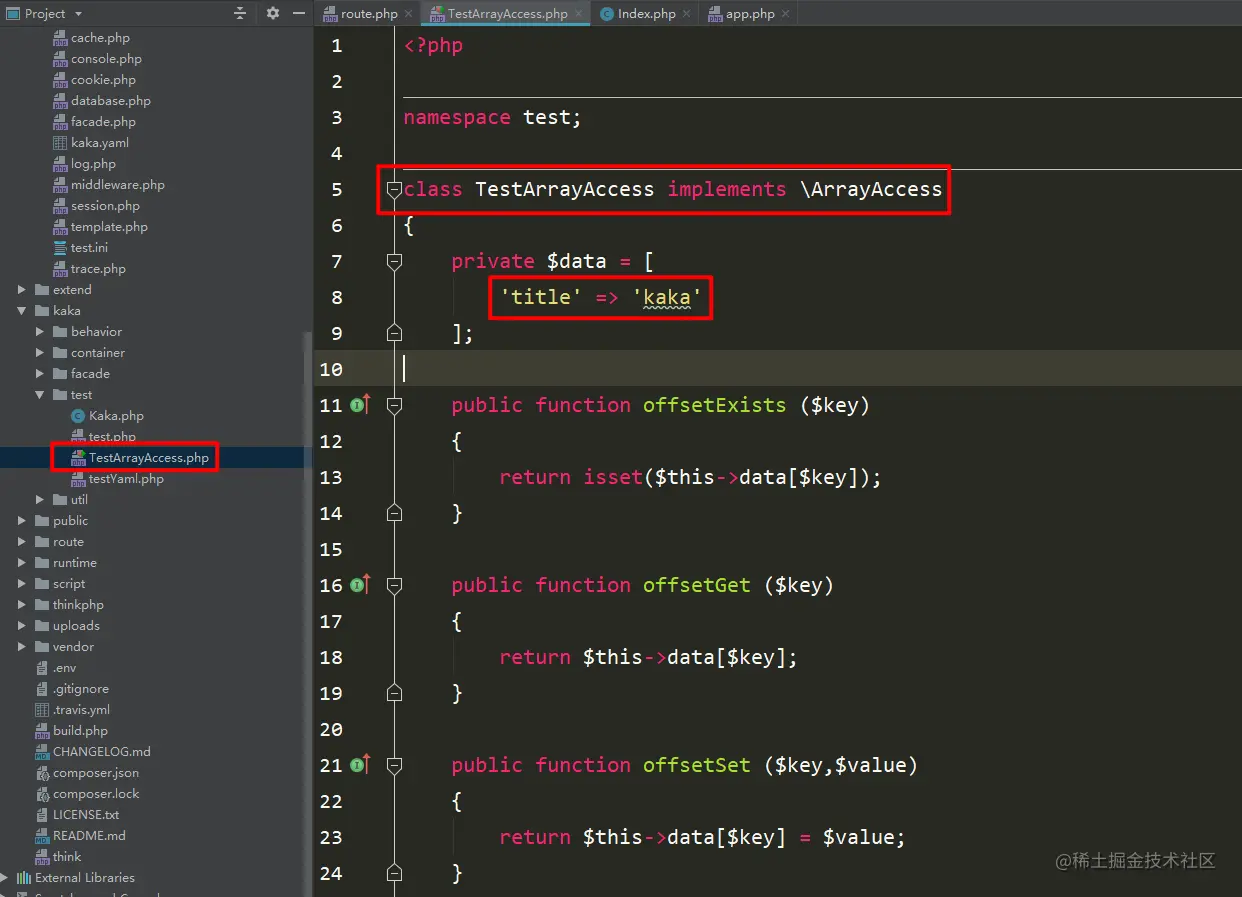Close the Index.php tab
This screenshot has width=1242, height=897.
(687, 14)
